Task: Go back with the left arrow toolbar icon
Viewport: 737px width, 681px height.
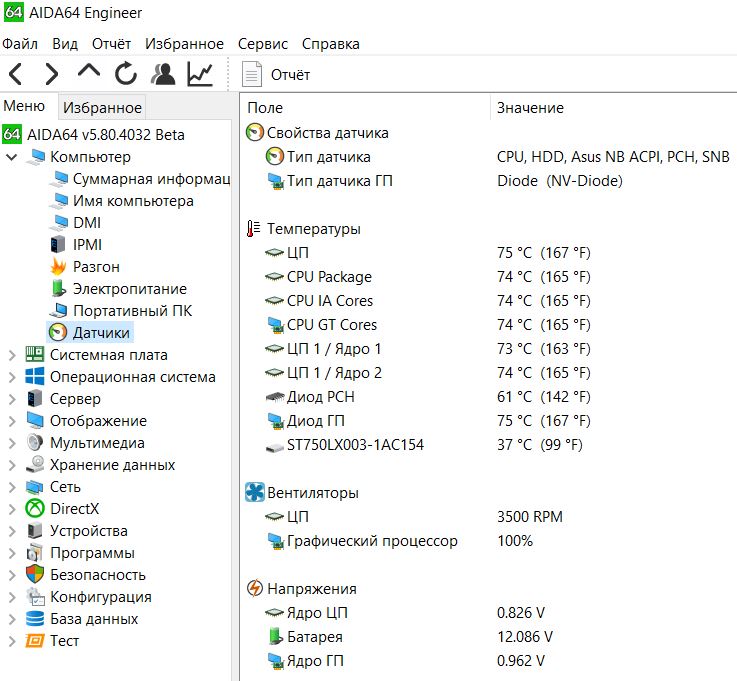Action: (x=16, y=74)
